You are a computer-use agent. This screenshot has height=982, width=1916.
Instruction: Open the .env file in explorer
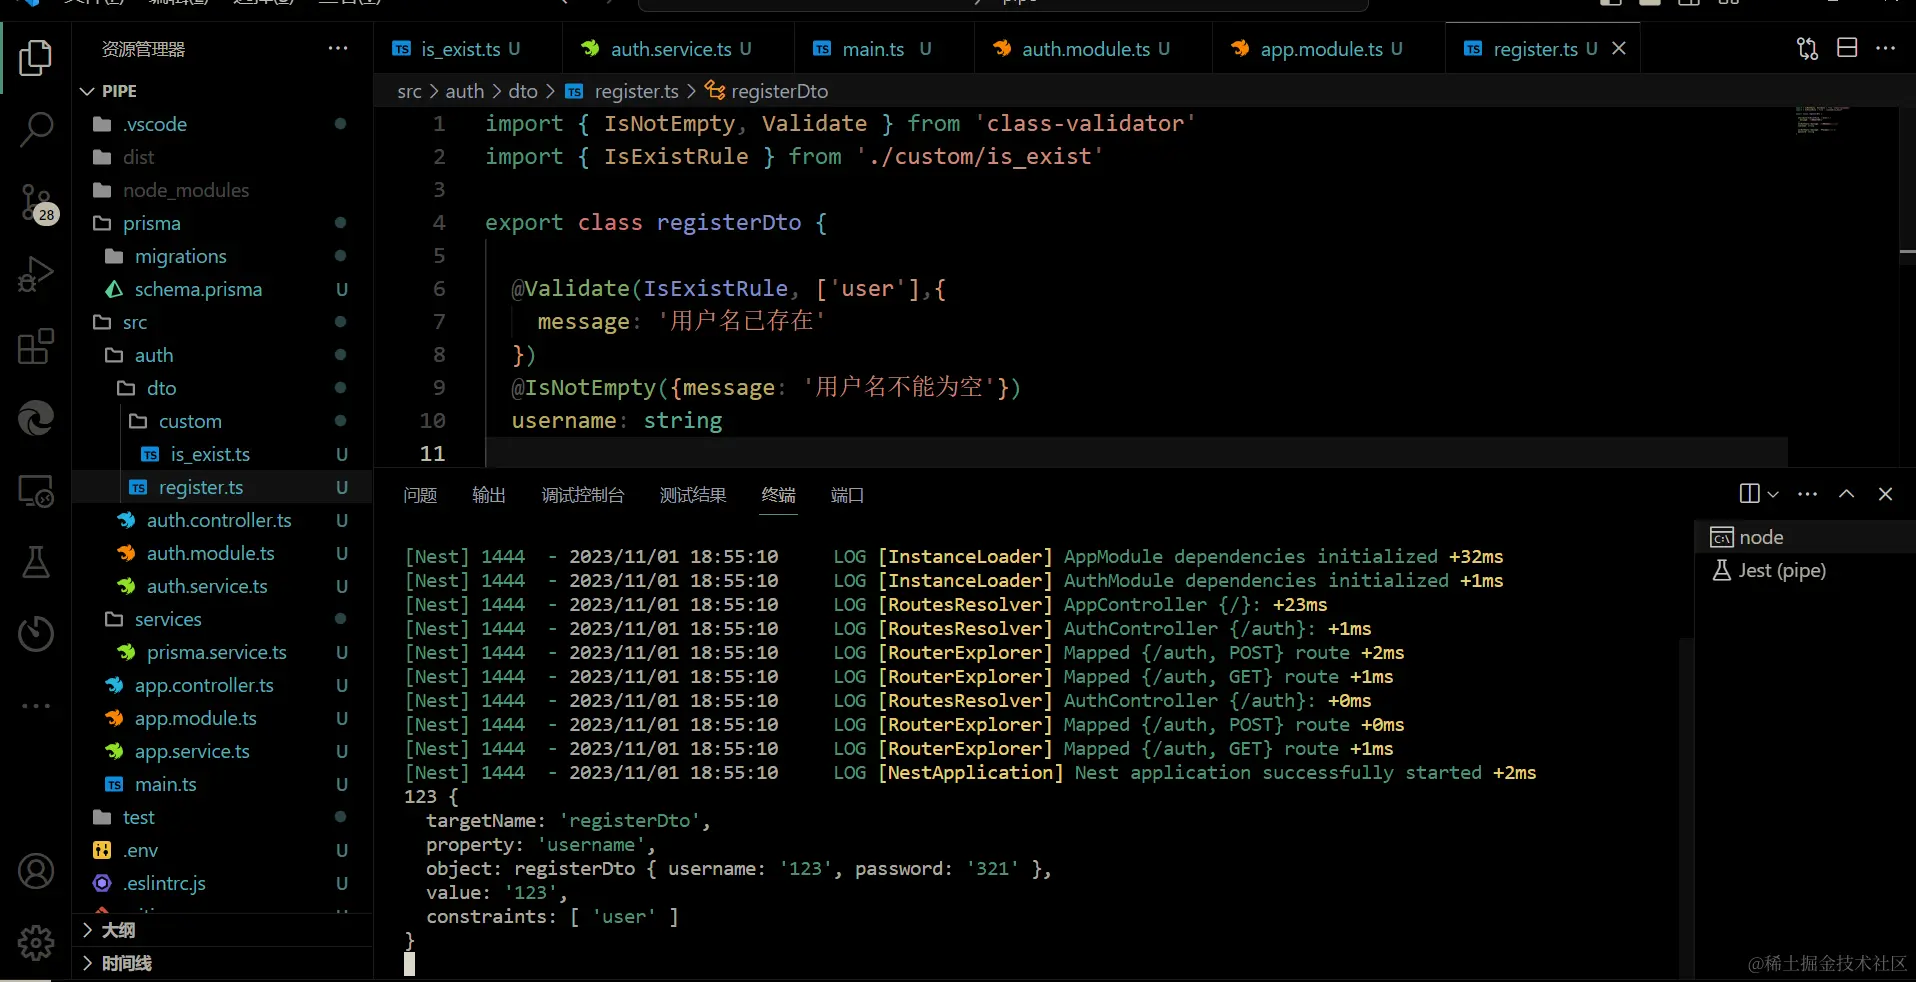point(223,850)
